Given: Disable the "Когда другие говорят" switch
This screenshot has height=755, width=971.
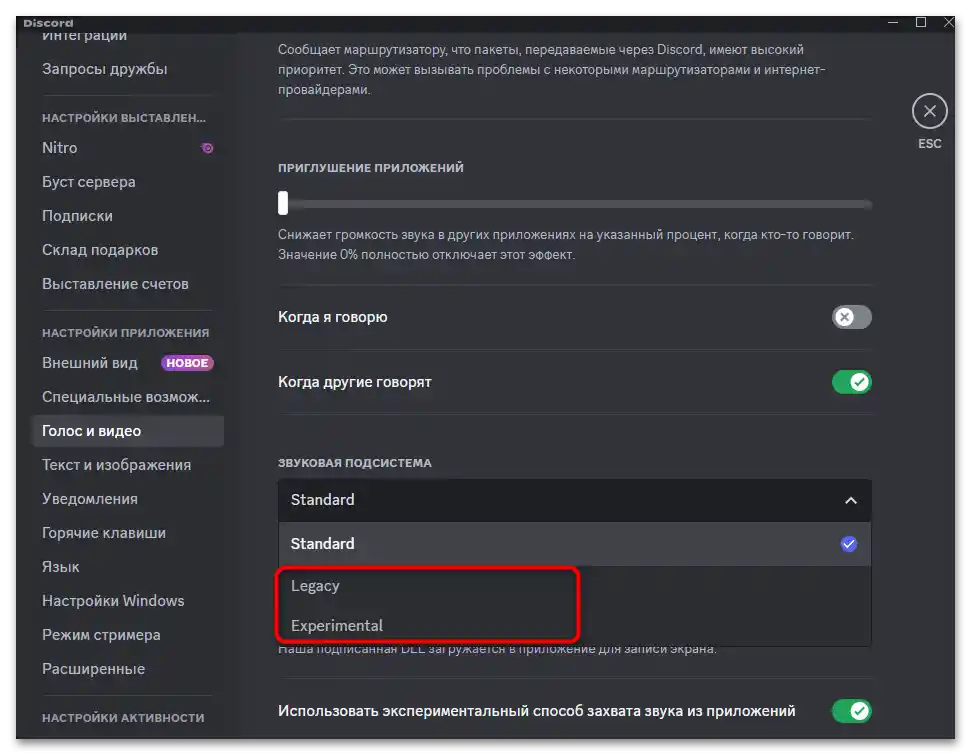Looking at the screenshot, I should click(851, 382).
